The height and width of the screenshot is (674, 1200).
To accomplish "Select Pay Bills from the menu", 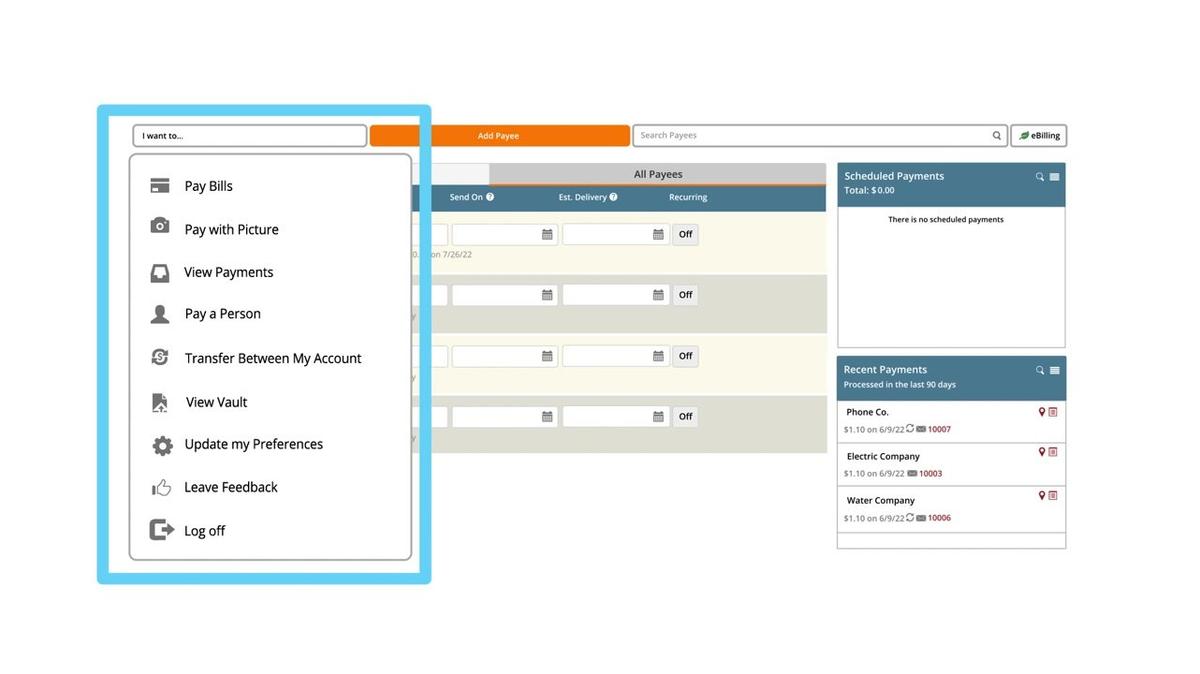I will [208, 186].
